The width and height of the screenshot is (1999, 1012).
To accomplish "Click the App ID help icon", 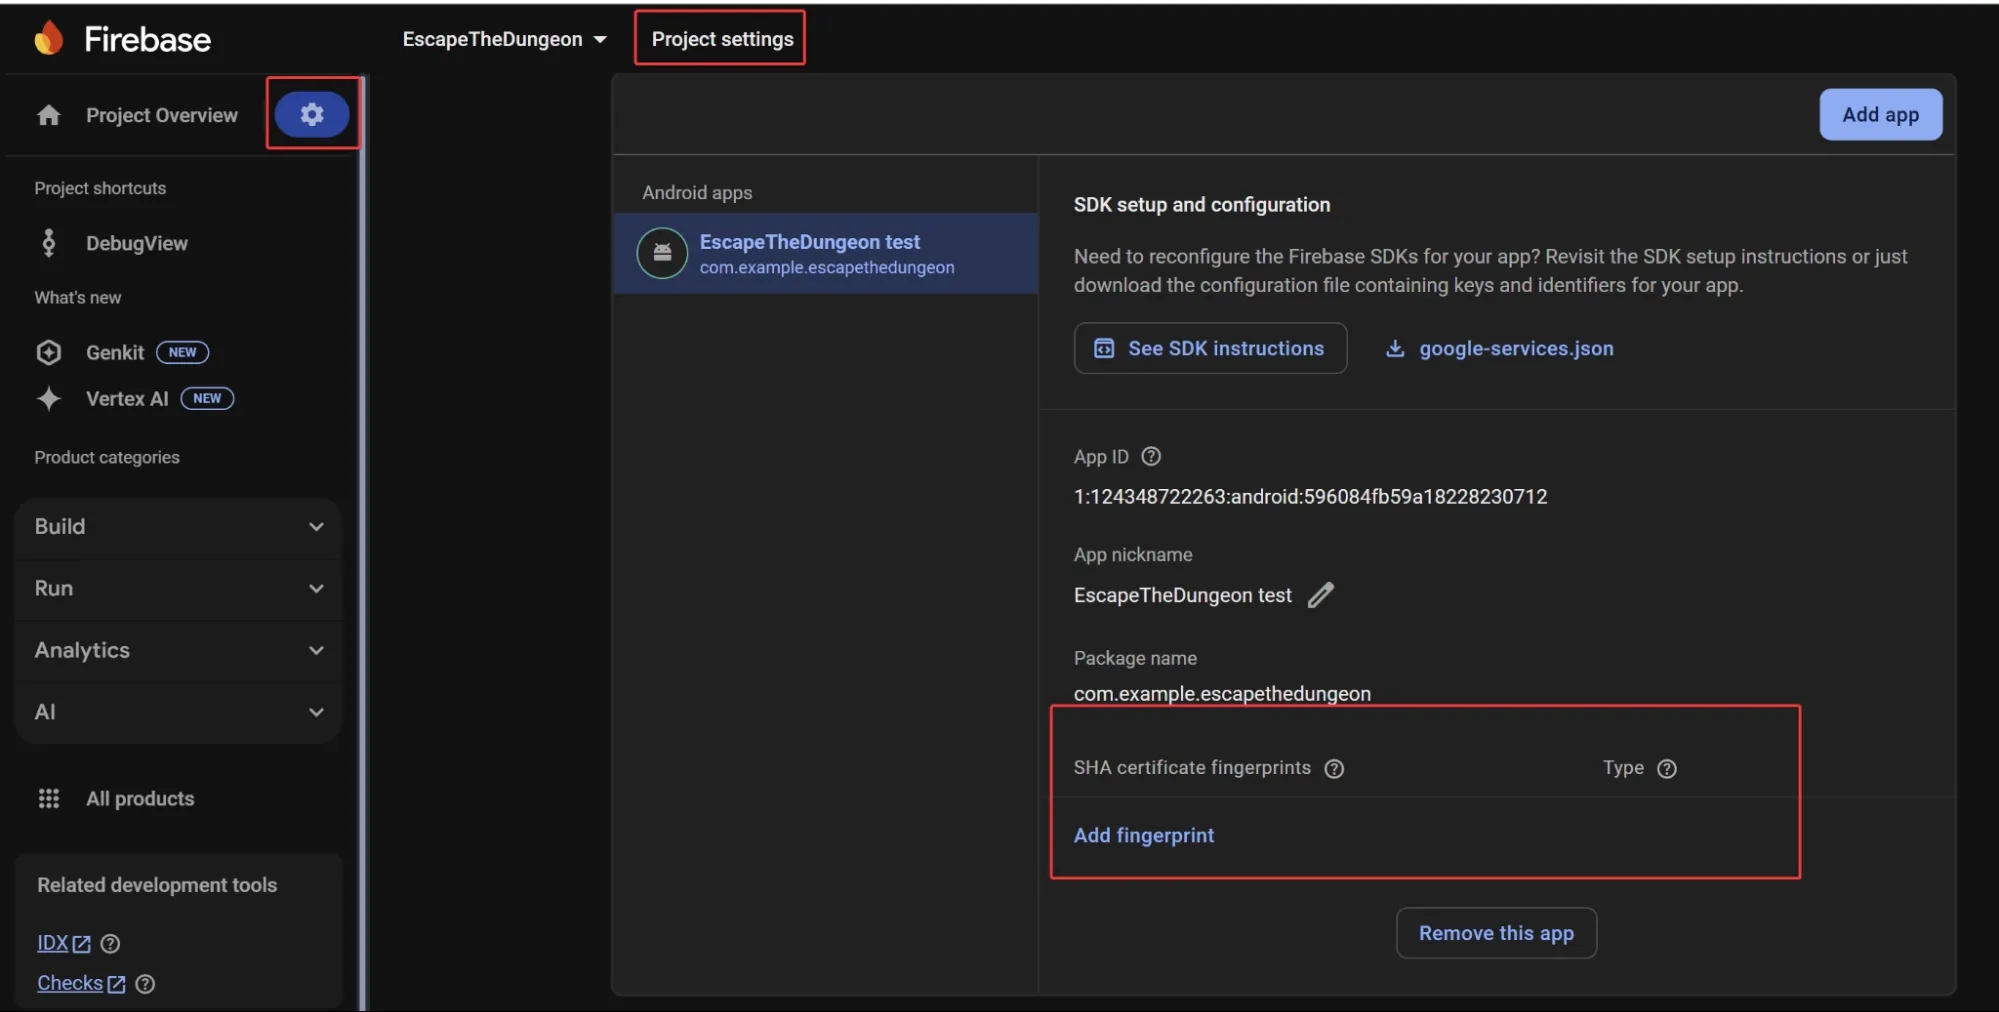I will (x=1151, y=456).
